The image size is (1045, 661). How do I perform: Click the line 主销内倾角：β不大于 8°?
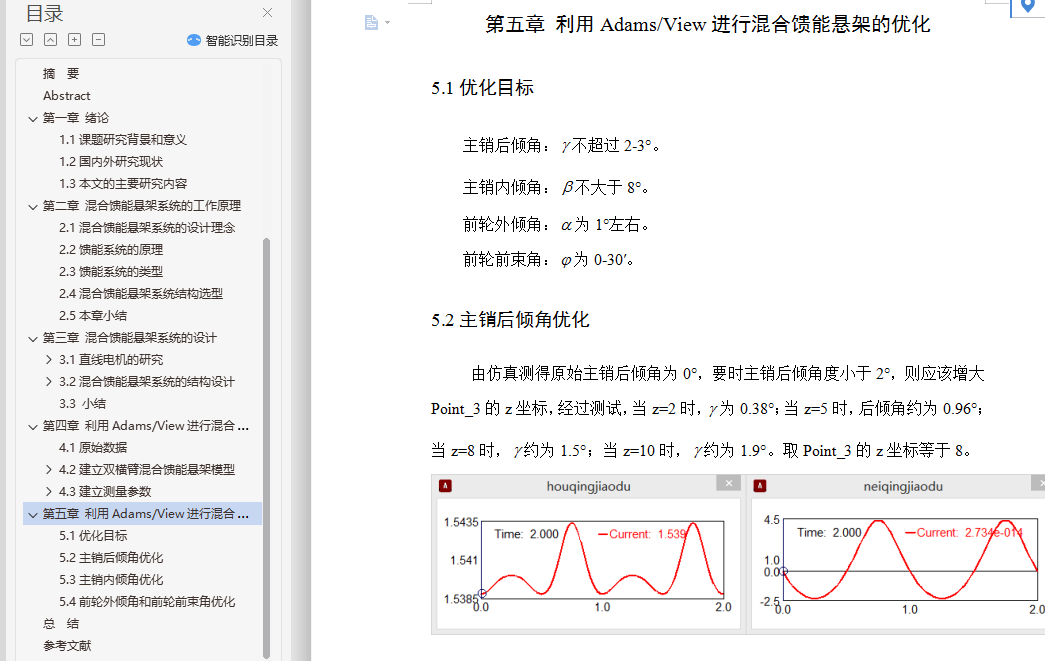pyautogui.click(x=556, y=187)
